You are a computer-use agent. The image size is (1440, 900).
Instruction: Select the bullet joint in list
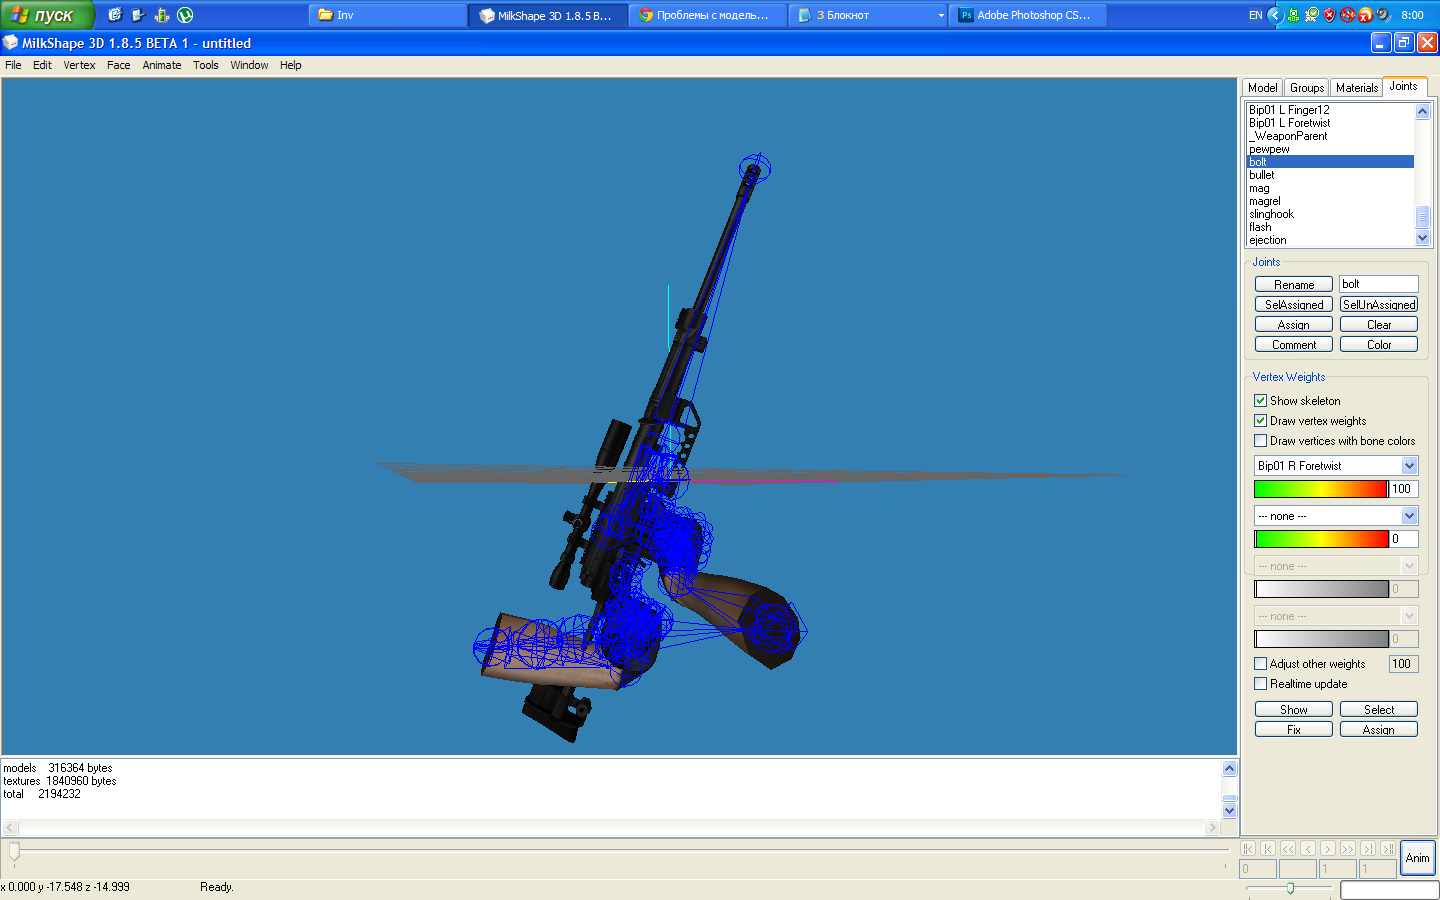click(1262, 175)
